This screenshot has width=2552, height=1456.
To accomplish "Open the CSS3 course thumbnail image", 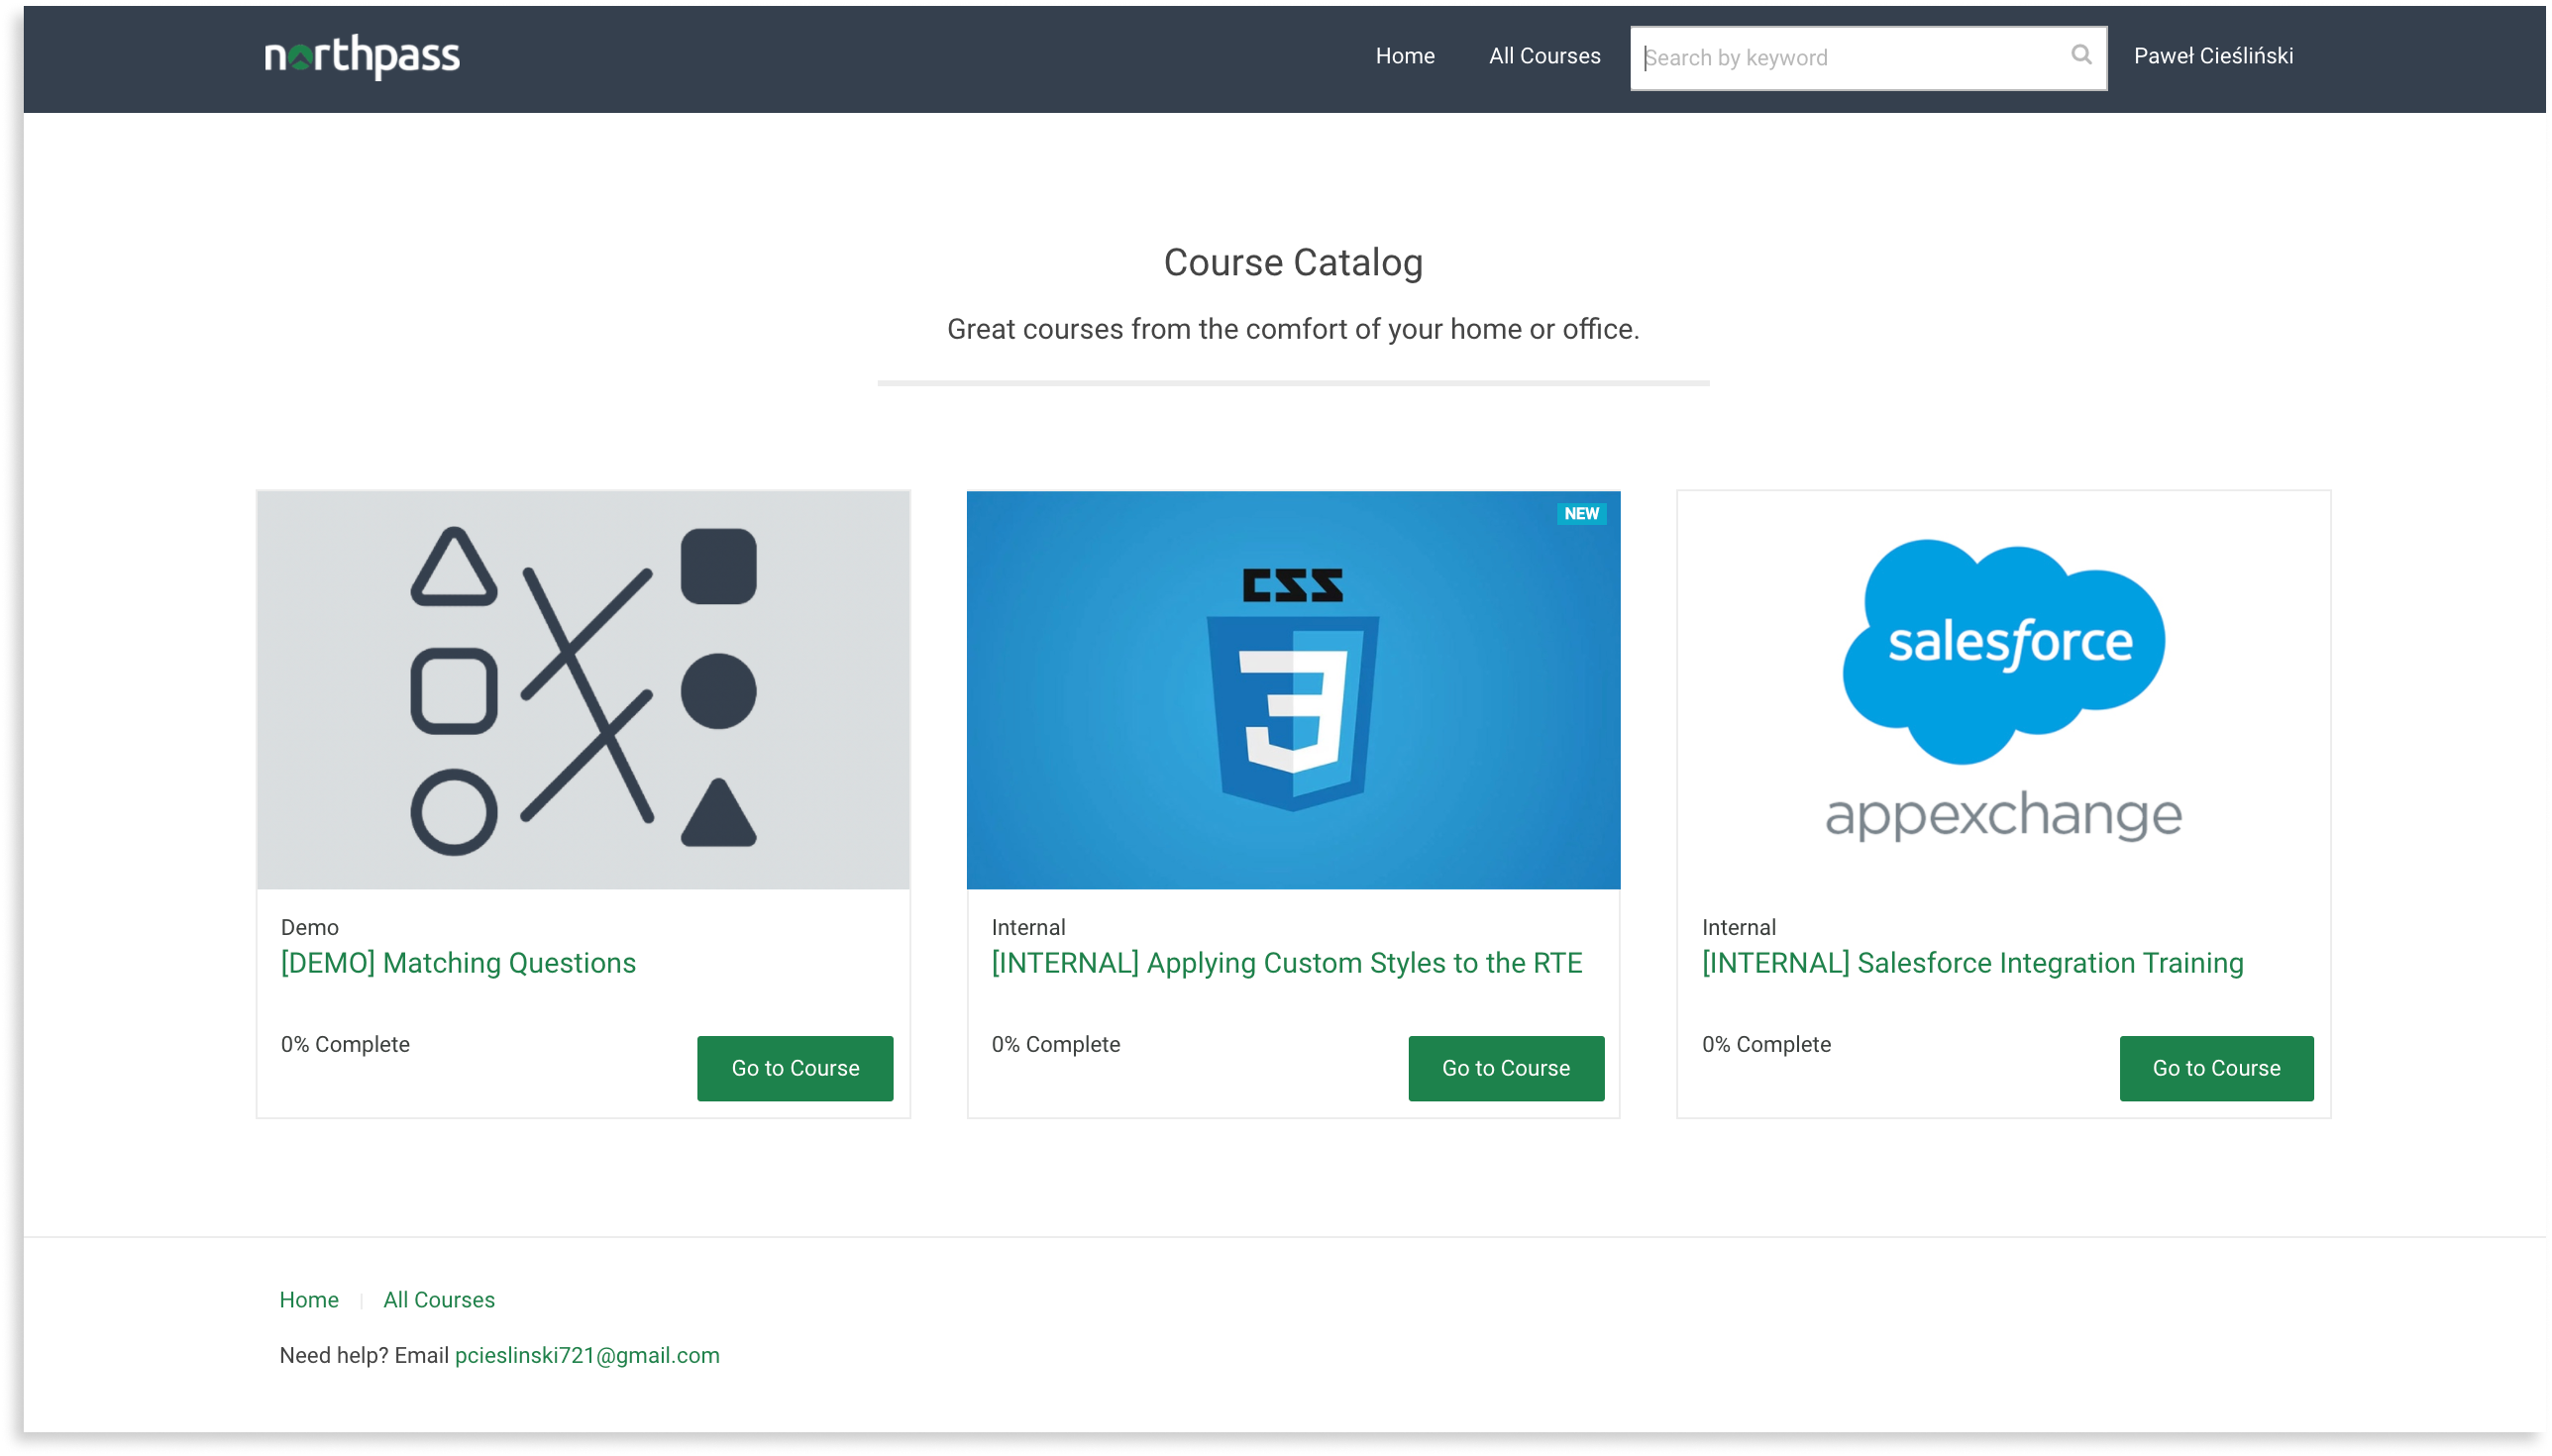I will (x=1293, y=690).
